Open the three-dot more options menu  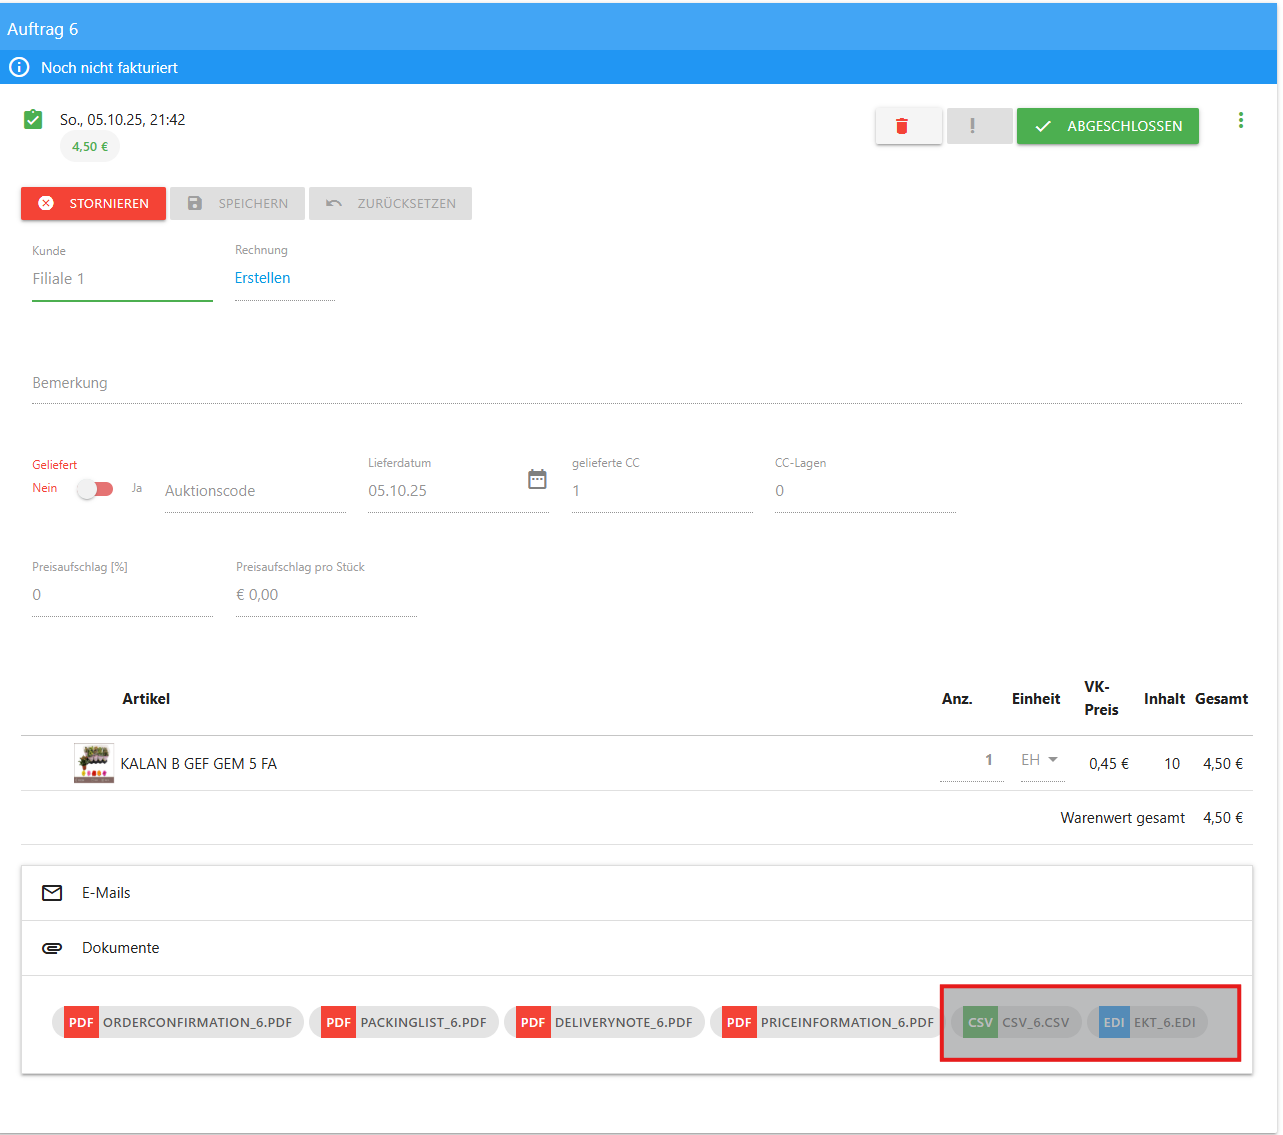(1240, 120)
